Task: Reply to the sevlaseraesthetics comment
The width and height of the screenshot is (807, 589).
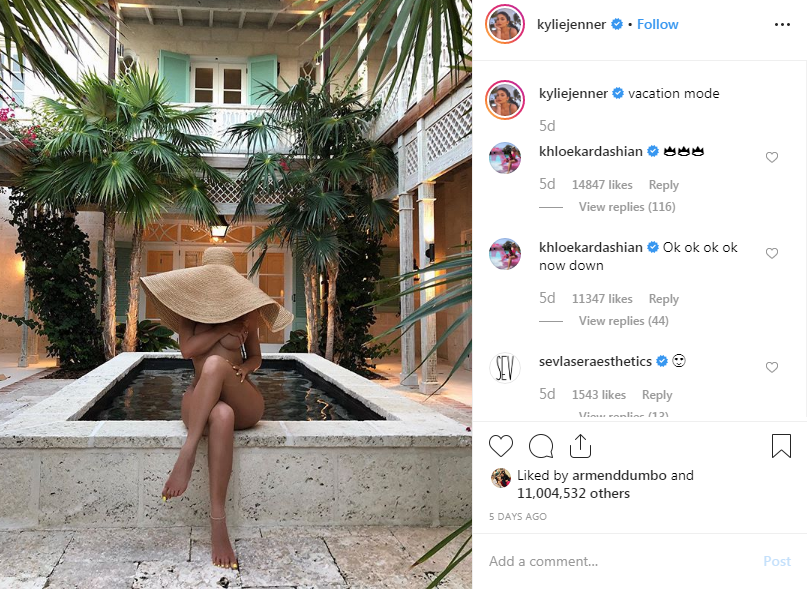Action: (x=657, y=395)
